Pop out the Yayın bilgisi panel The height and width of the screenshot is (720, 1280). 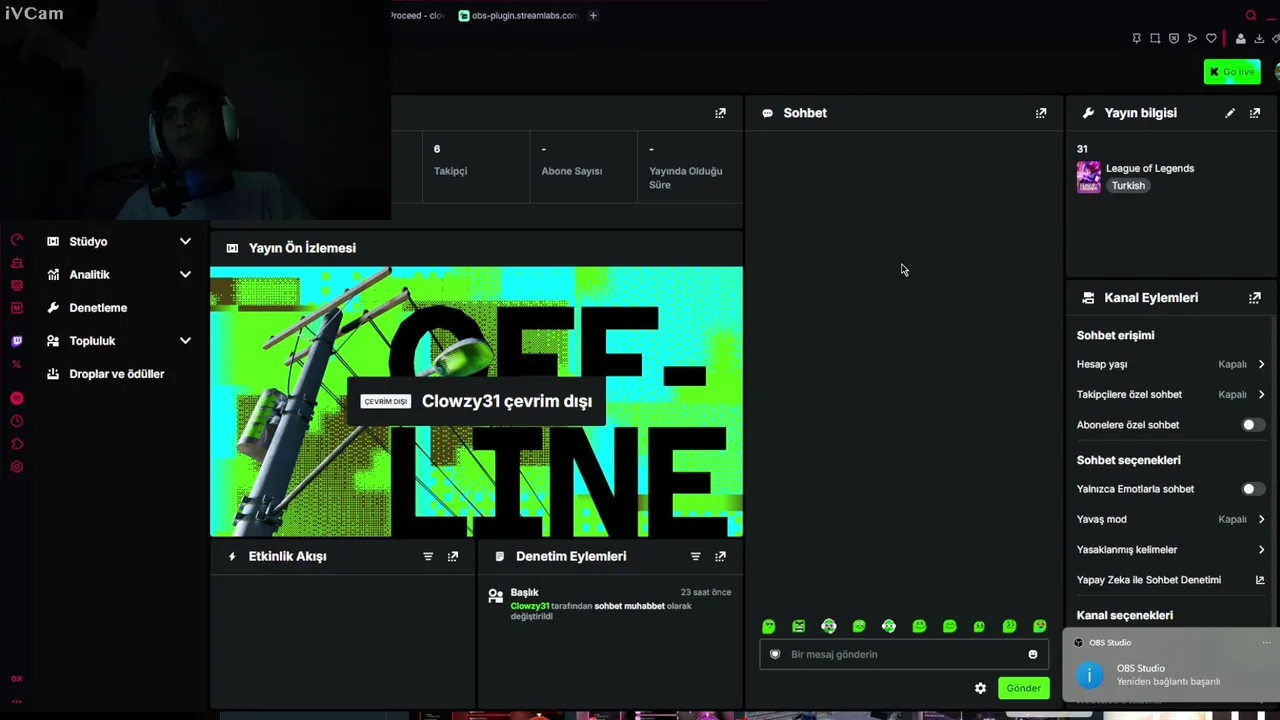point(1255,113)
